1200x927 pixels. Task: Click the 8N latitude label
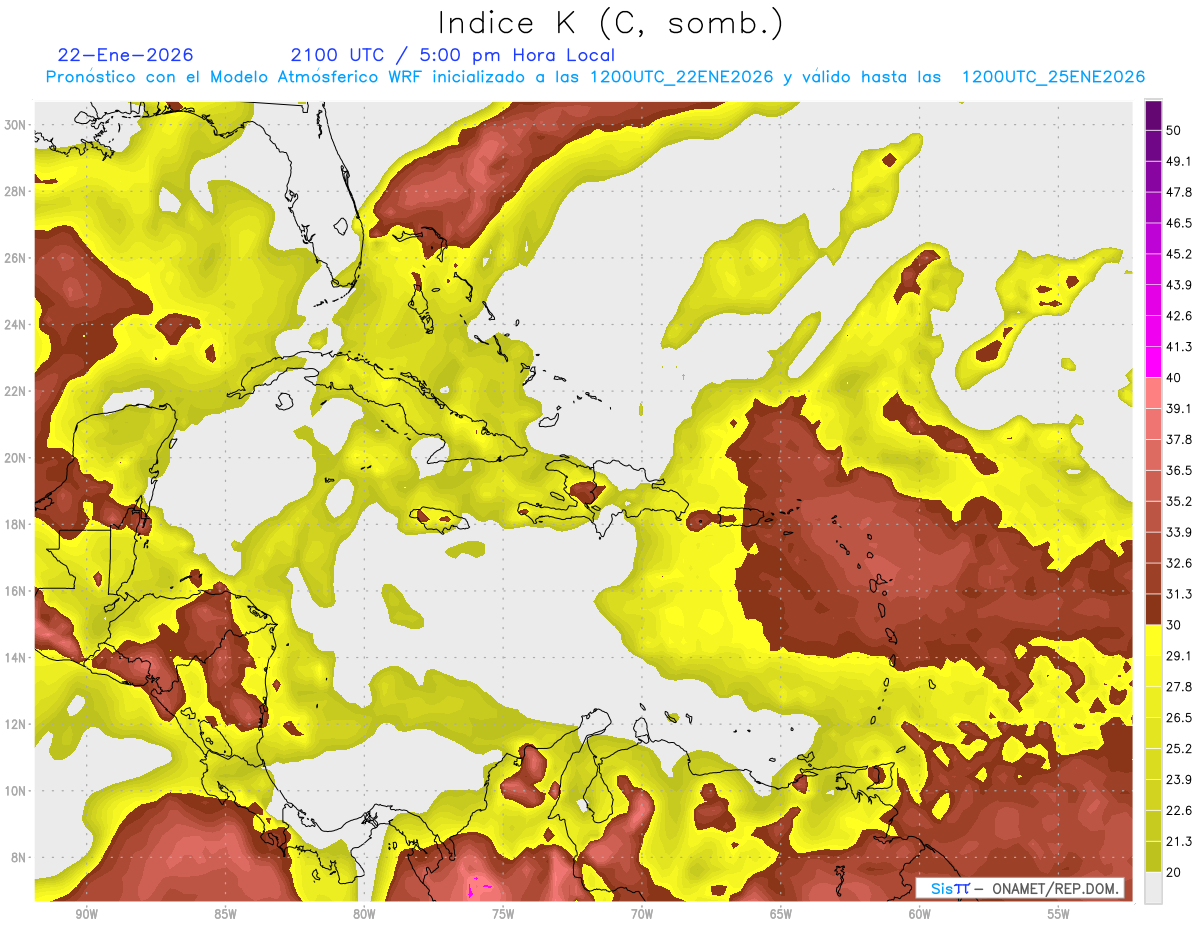tap(19, 857)
